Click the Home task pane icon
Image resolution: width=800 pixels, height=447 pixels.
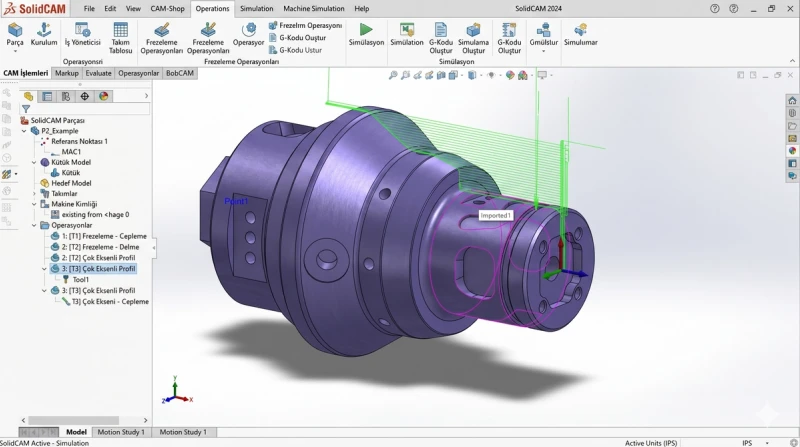click(x=792, y=101)
